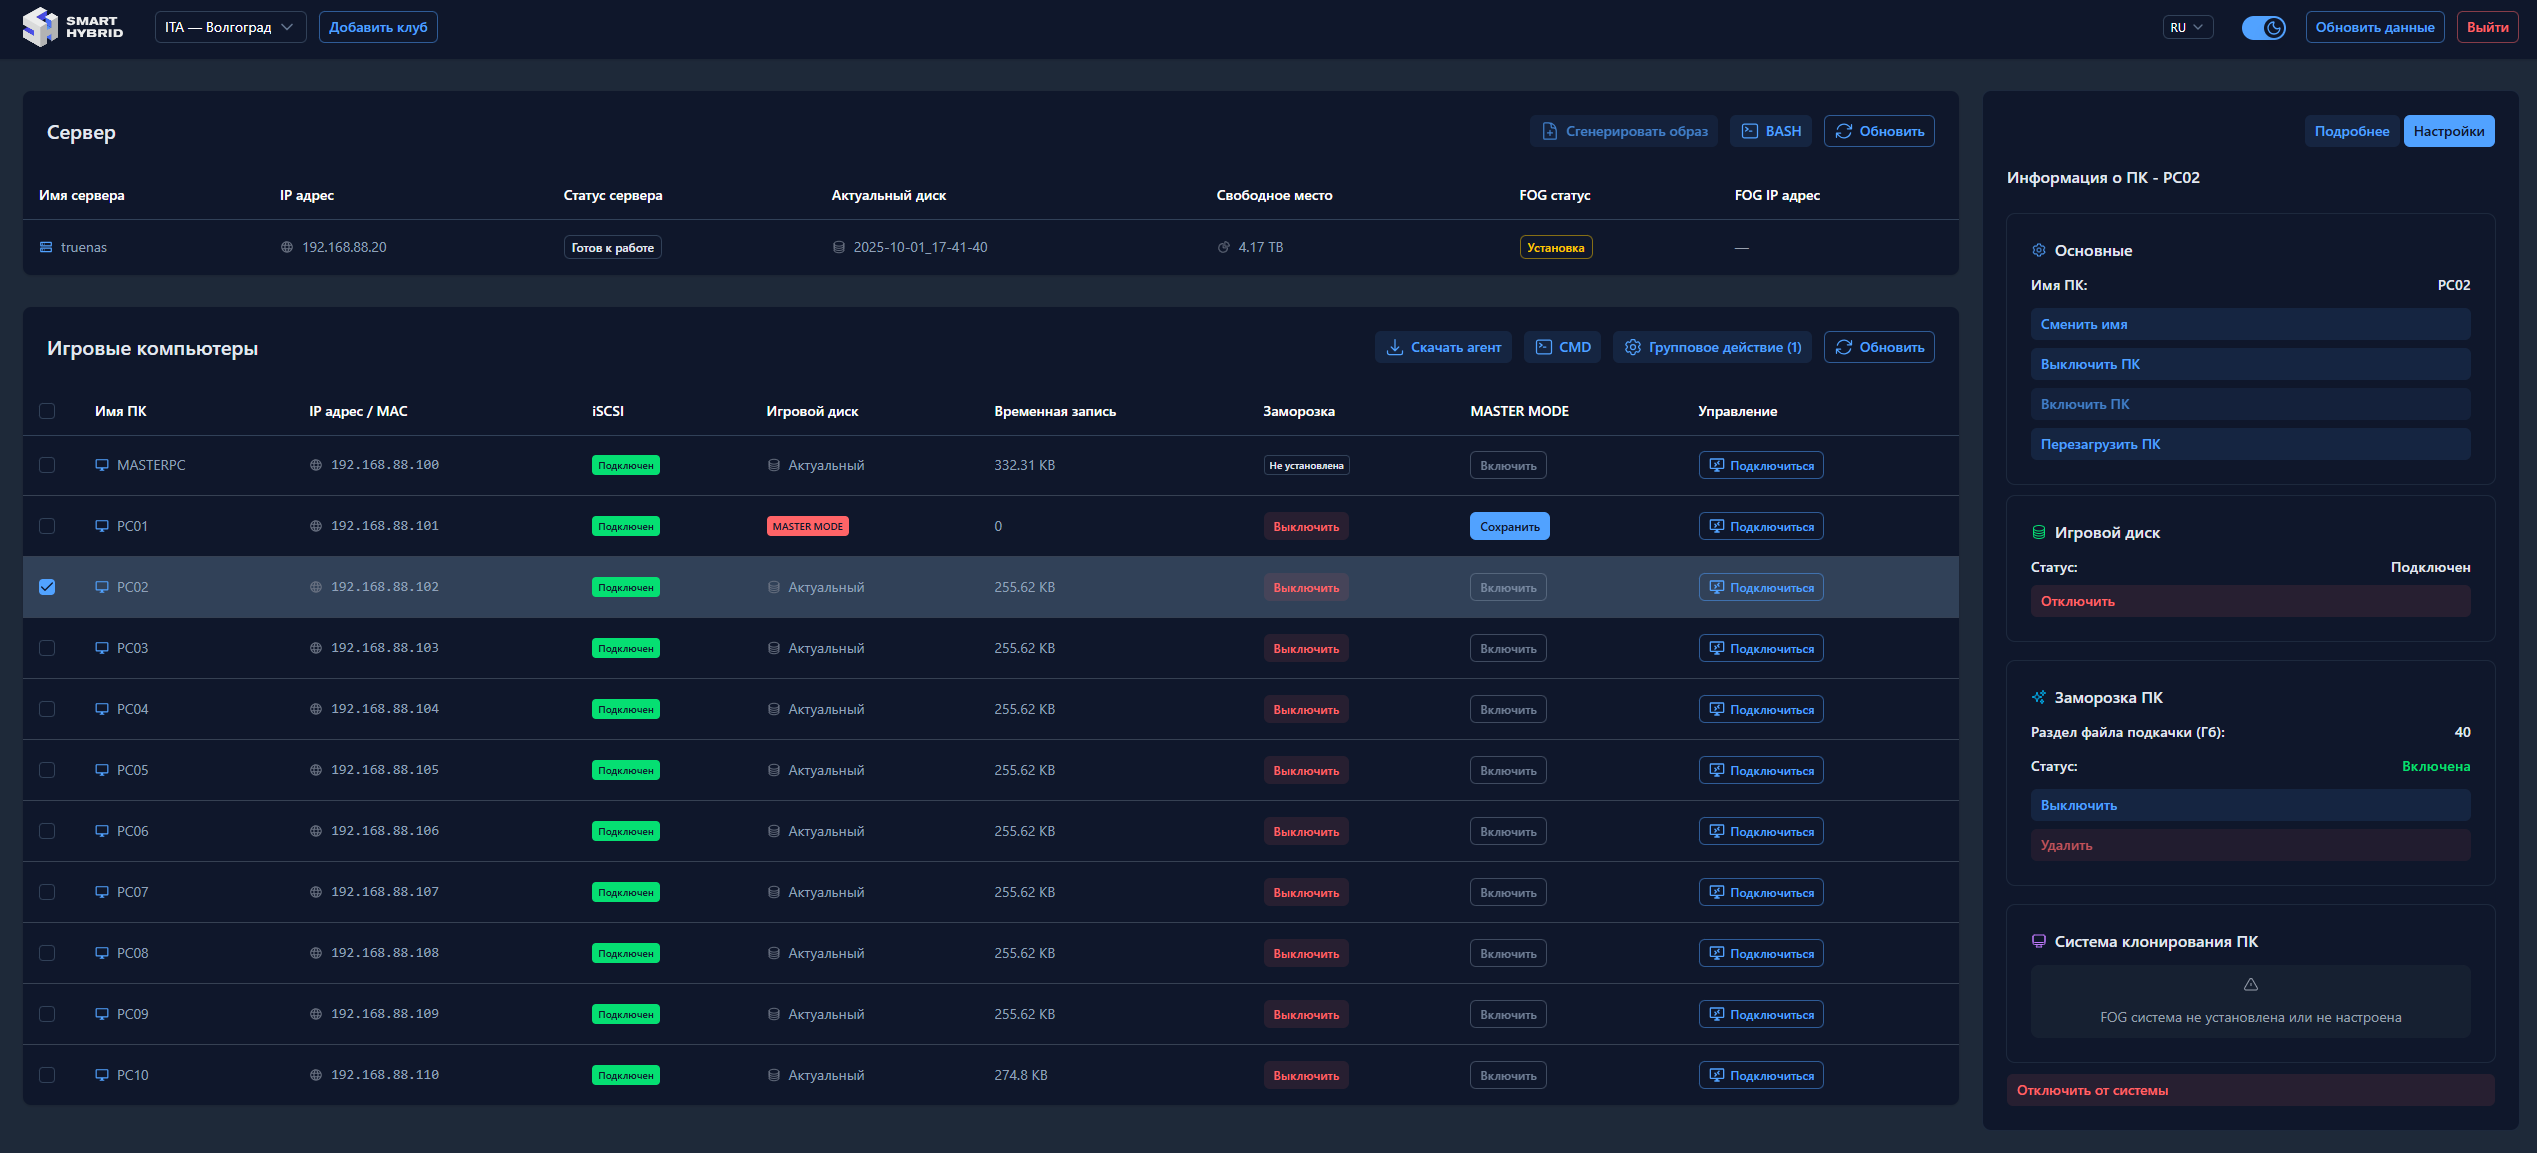Click the warning triangle in the FOG notice
This screenshot has width=2537, height=1153.
[x=2251, y=985]
